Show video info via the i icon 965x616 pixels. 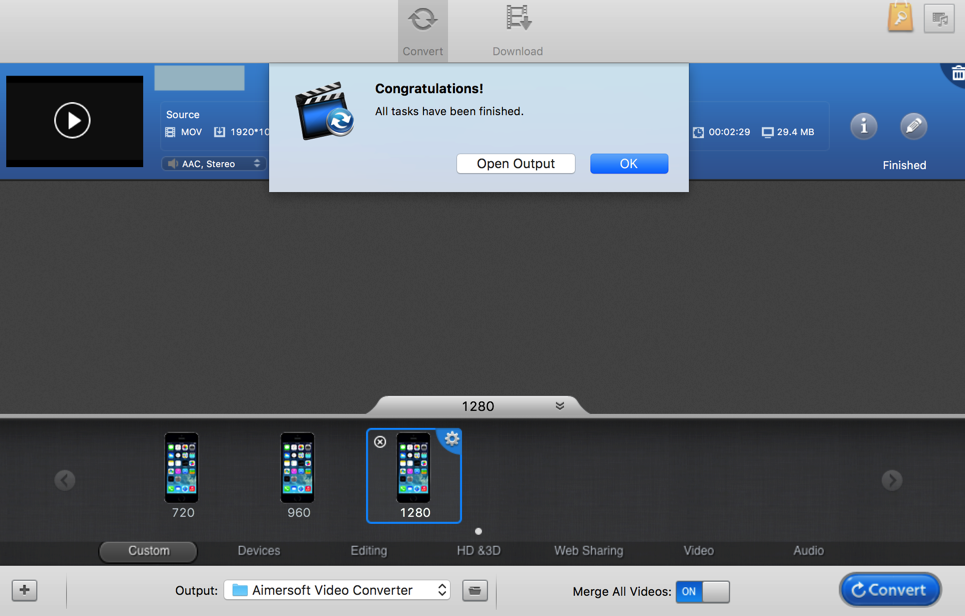point(863,126)
